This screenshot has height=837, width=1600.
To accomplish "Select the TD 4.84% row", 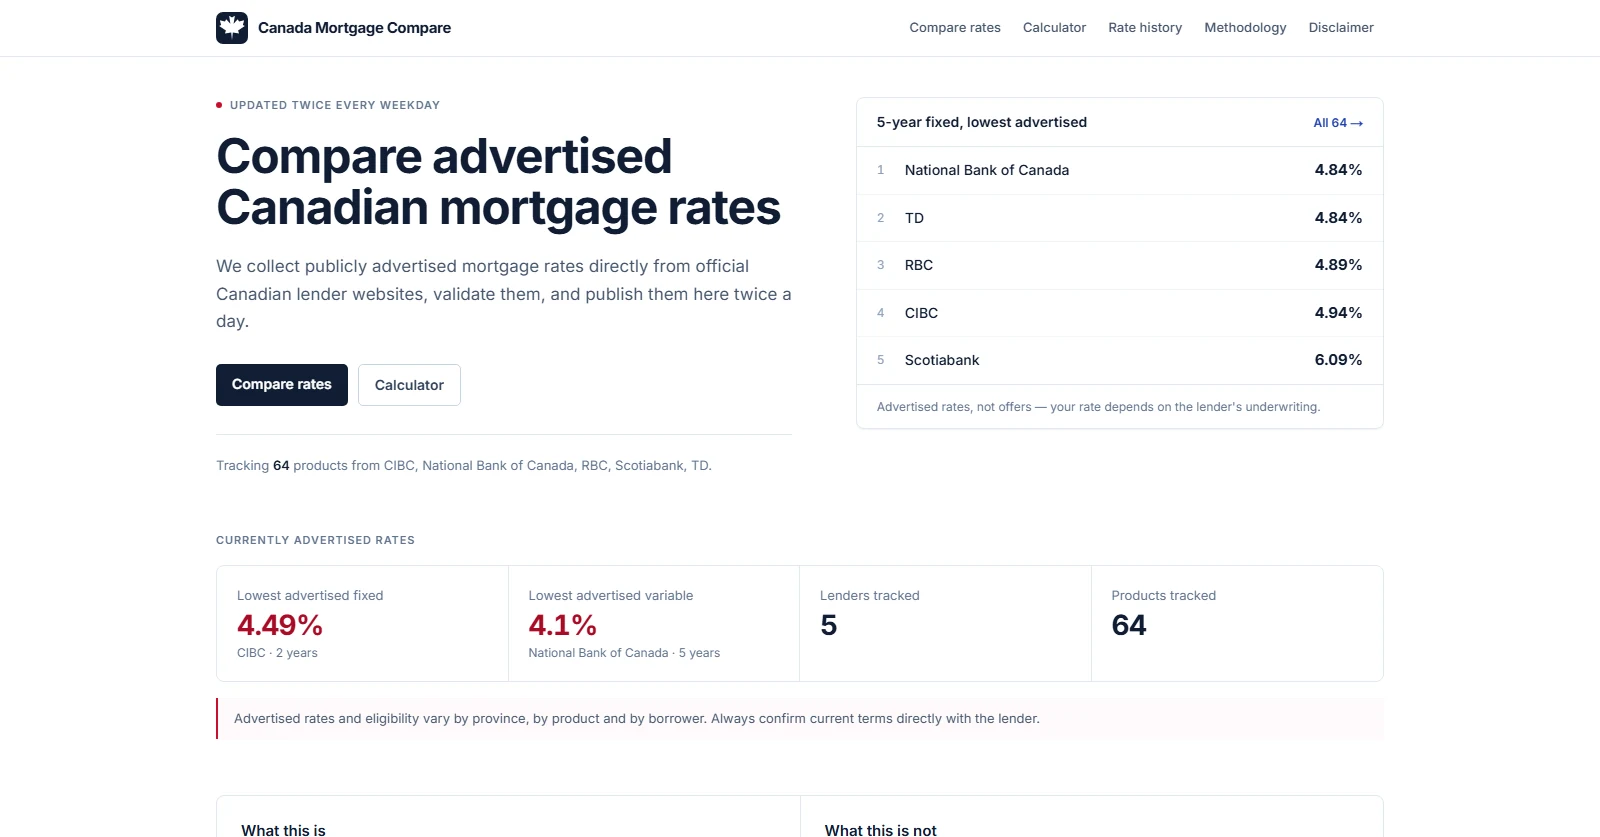I will 1120,218.
